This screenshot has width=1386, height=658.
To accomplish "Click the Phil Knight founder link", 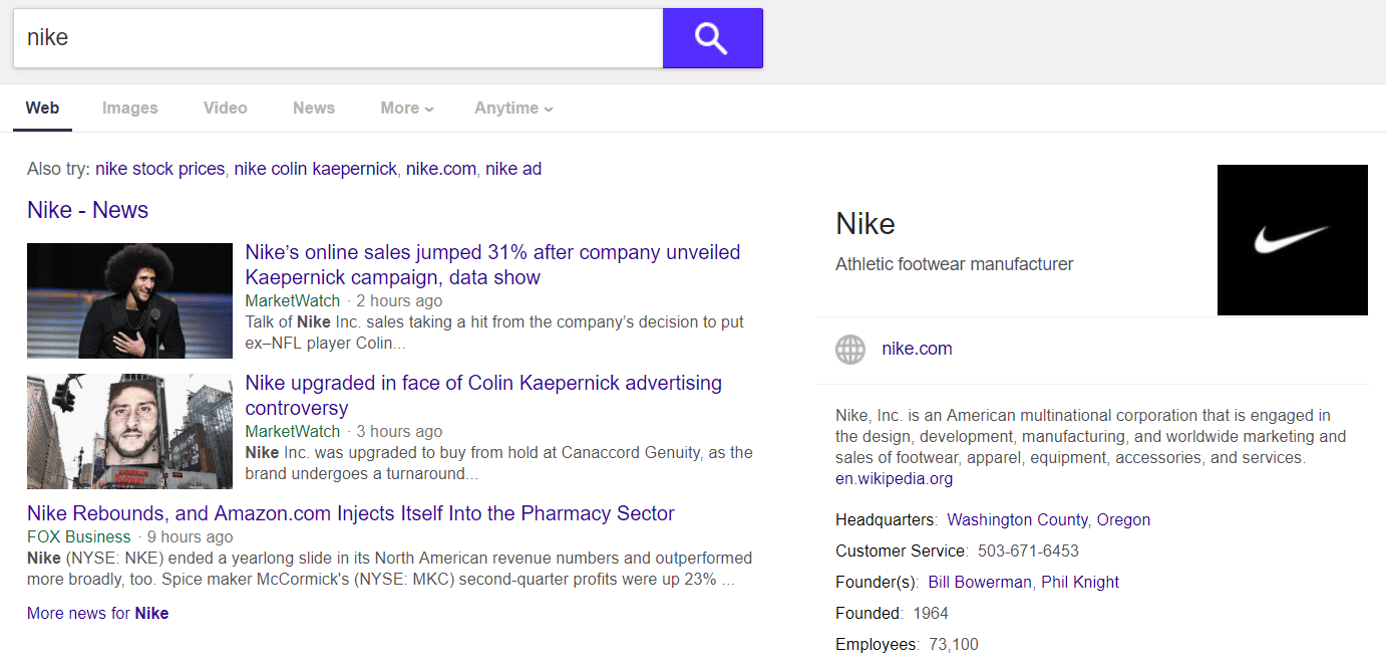I will coord(1080,582).
